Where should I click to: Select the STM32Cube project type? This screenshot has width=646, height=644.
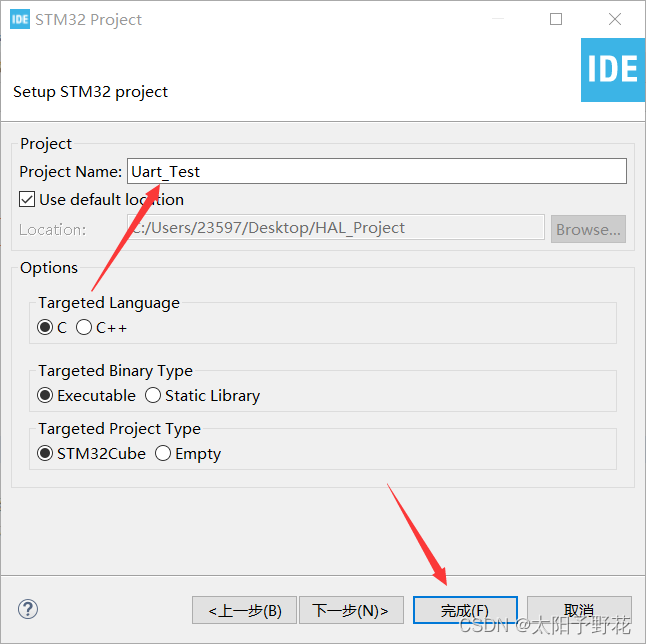point(44,453)
